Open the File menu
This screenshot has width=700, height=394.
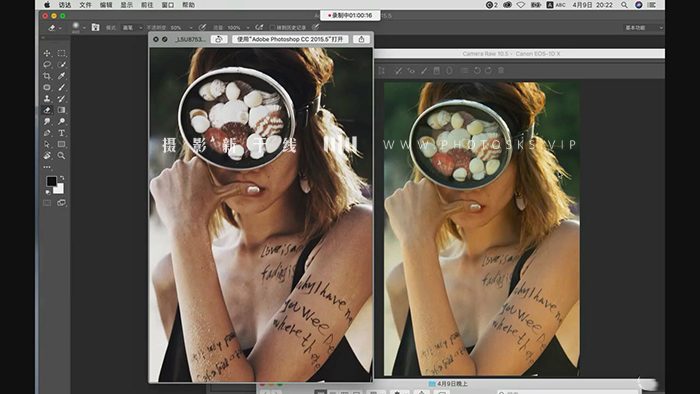[85, 5]
